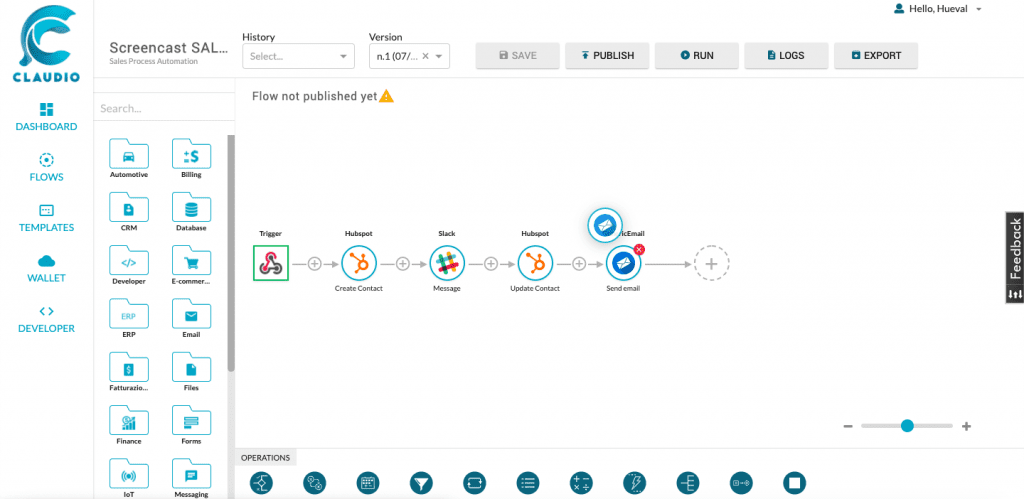Screen dimensions: 1024x499
Task: Add step after Trigger node
Action: tap(315, 264)
